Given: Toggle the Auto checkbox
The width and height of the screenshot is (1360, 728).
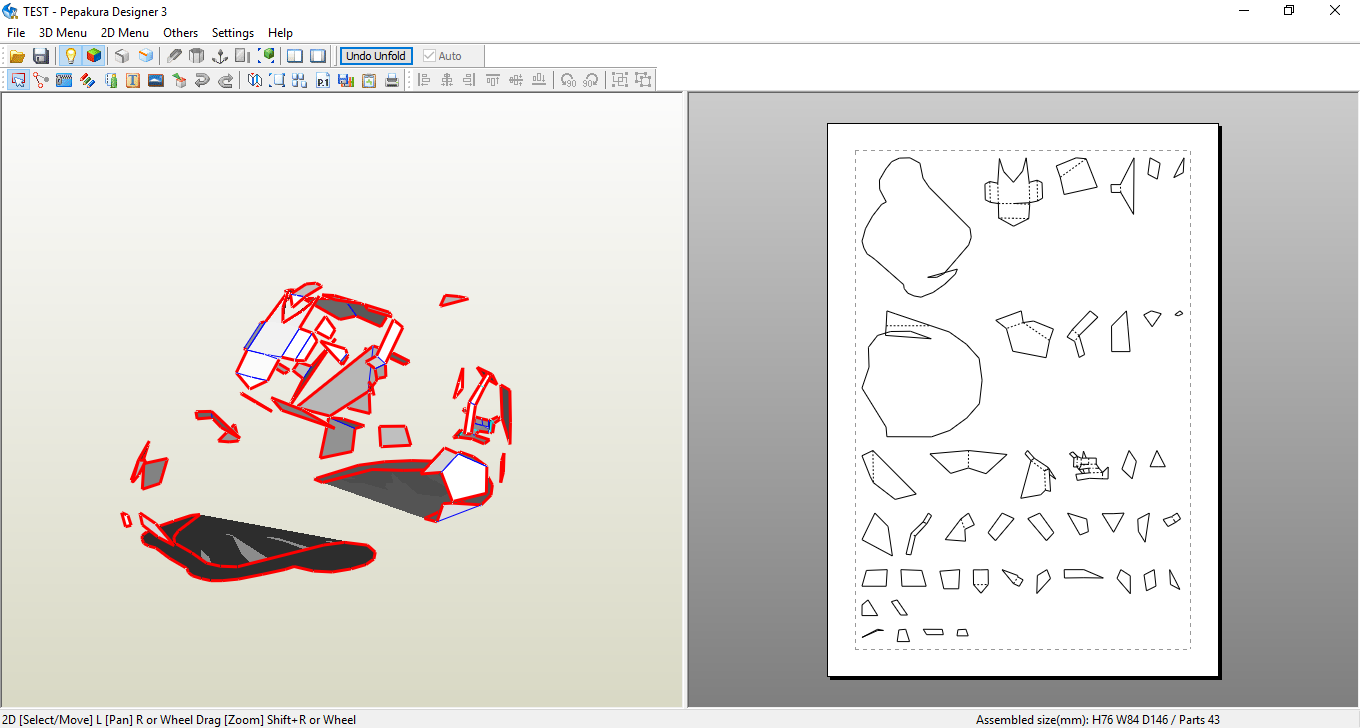Looking at the screenshot, I should (x=443, y=56).
